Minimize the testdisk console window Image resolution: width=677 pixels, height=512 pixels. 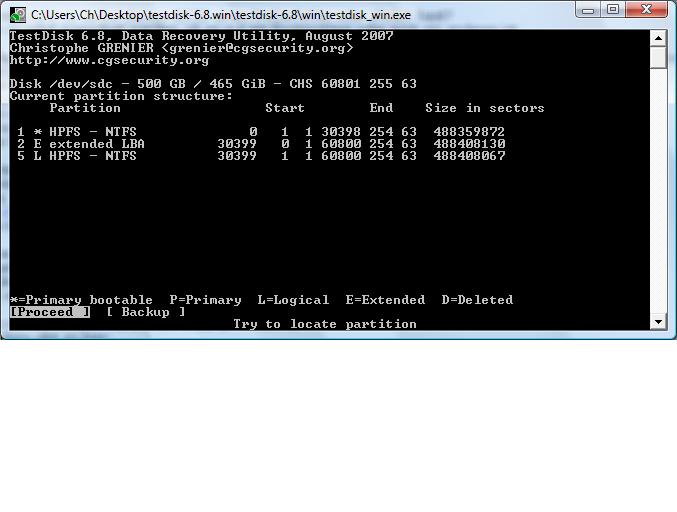click(x=588, y=10)
